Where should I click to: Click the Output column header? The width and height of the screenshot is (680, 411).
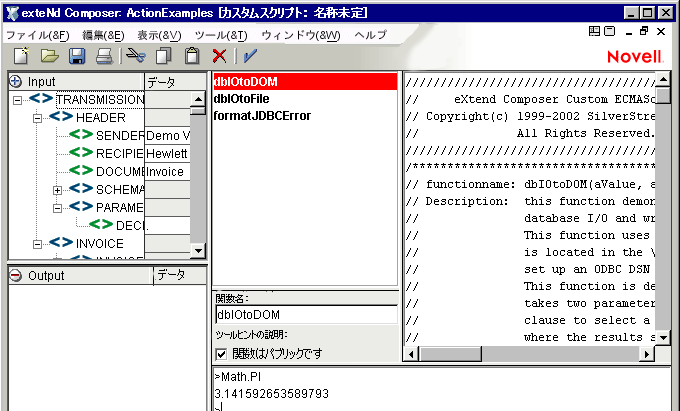(81, 276)
